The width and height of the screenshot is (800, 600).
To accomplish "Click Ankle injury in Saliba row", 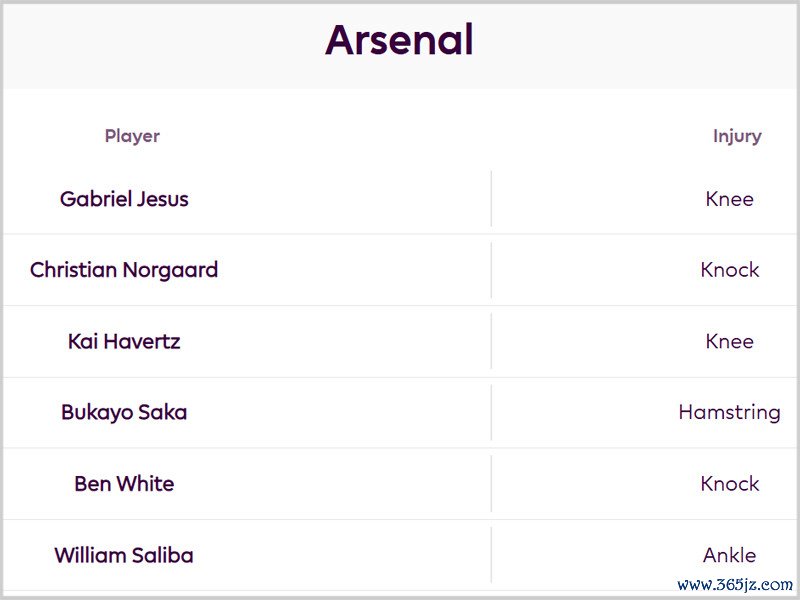I will point(729,555).
